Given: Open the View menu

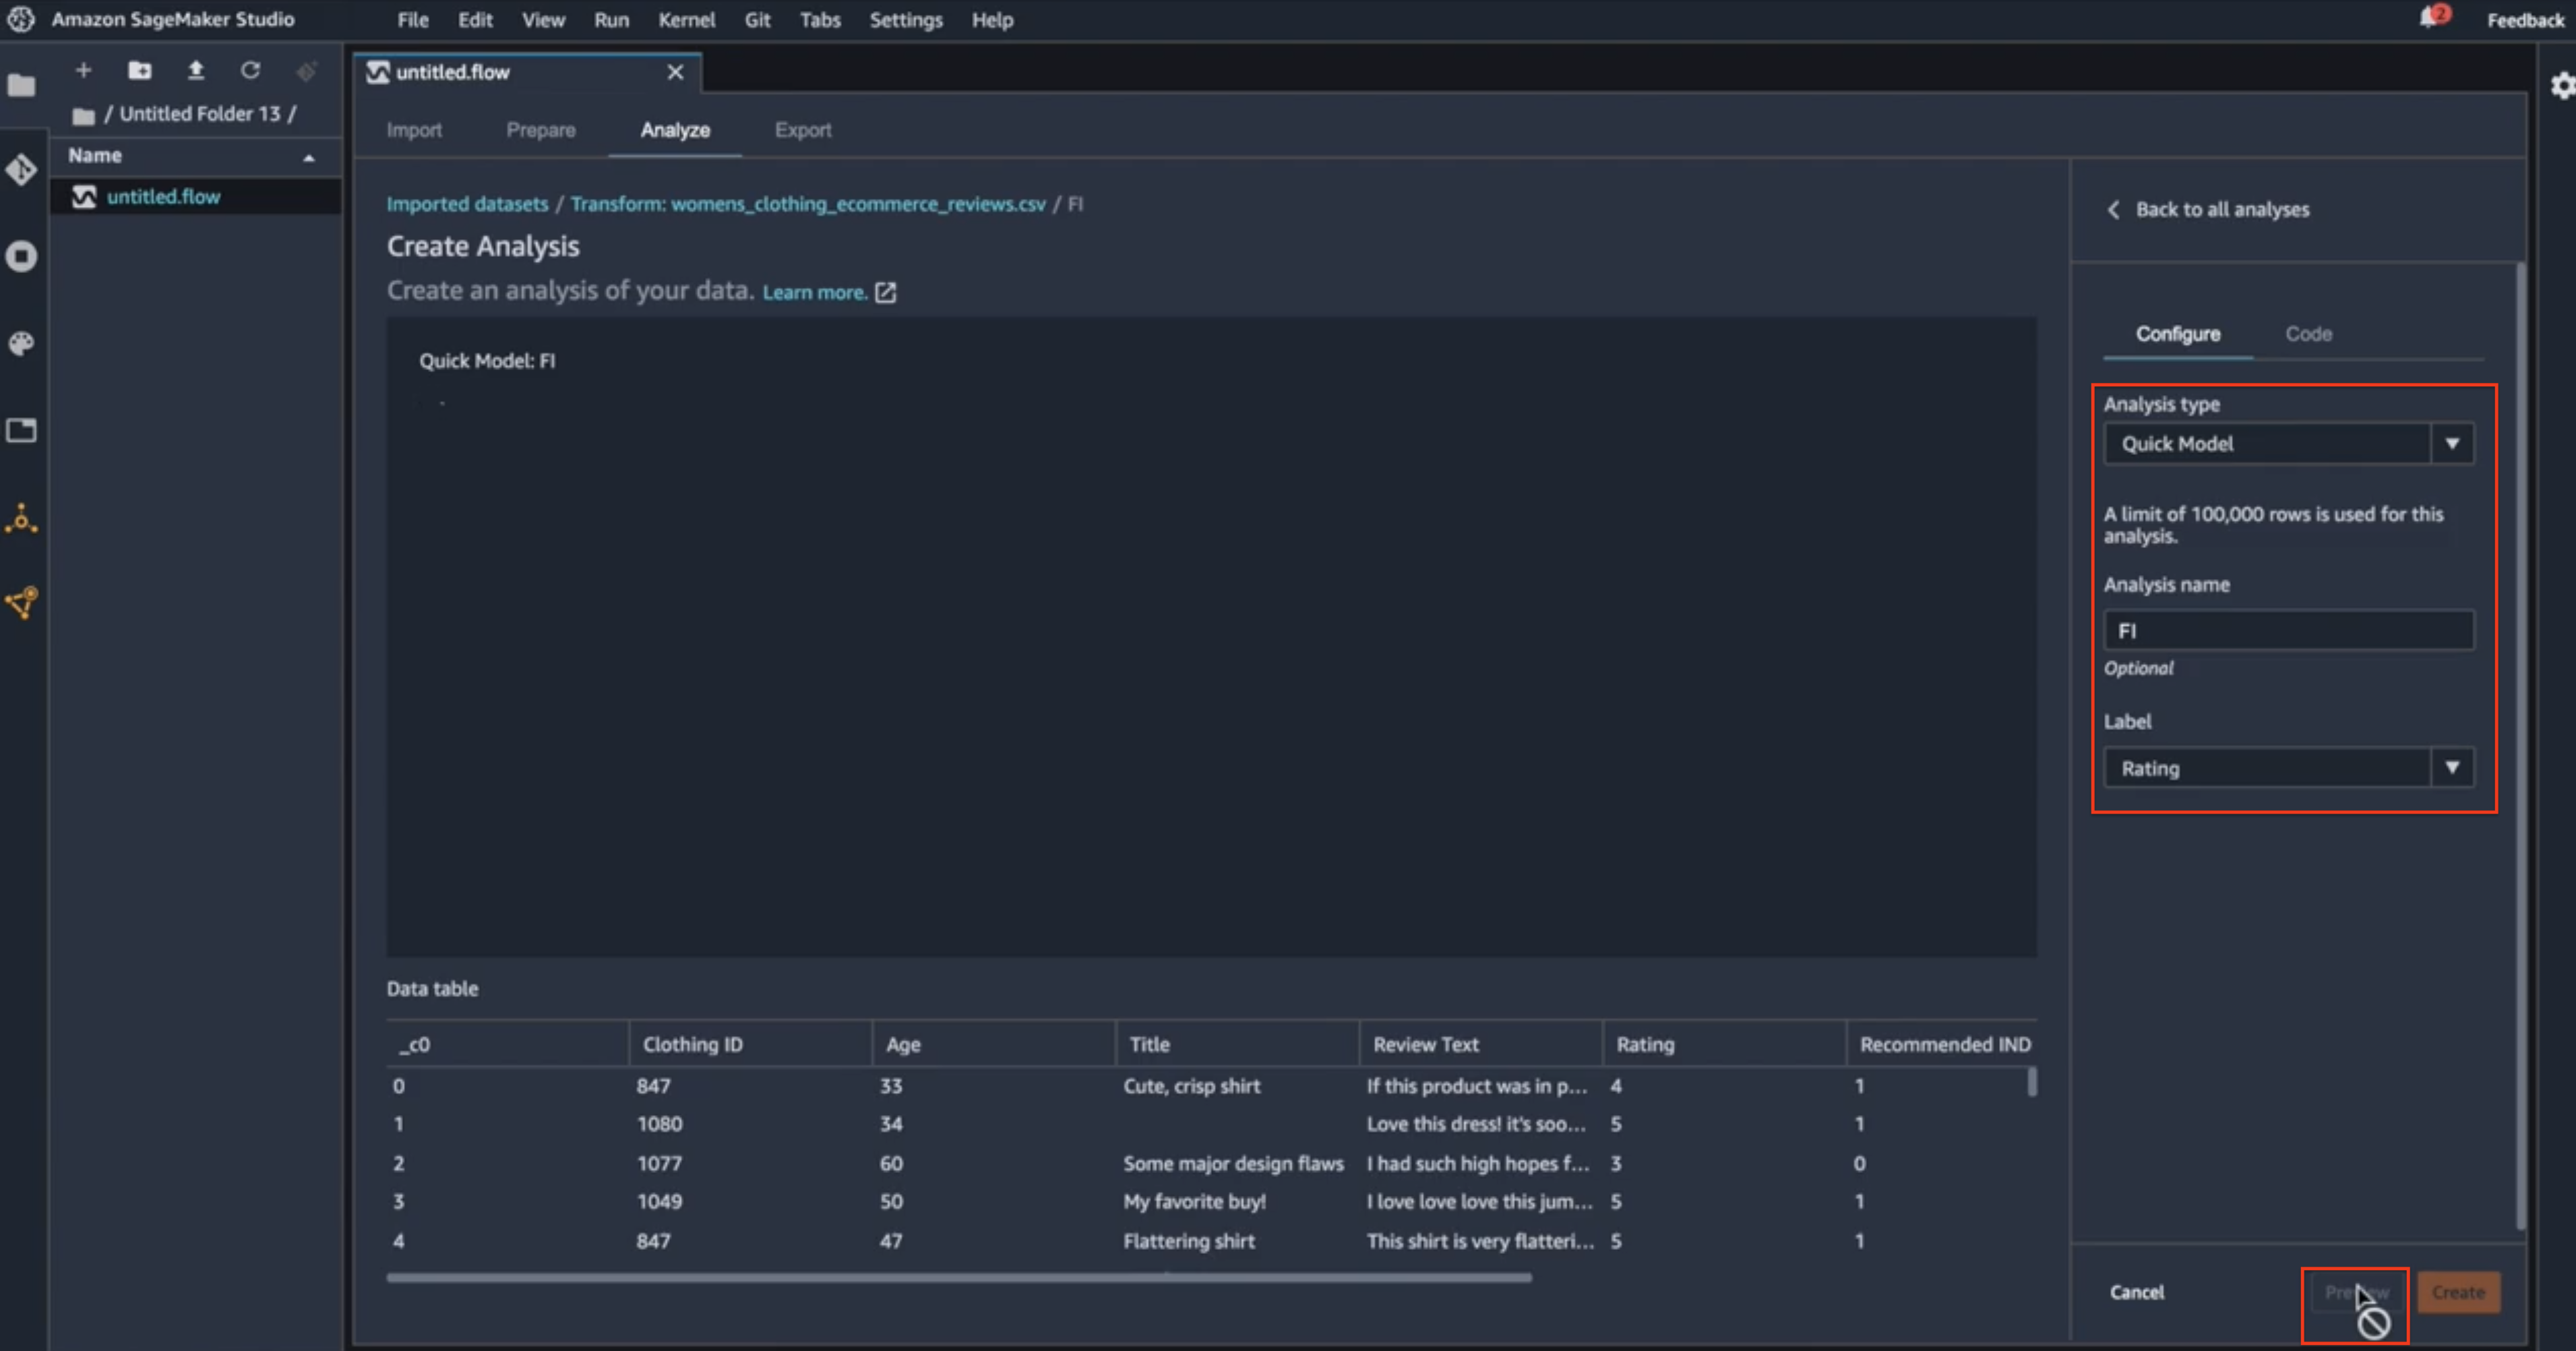Looking at the screenshot, I should click(543, 20).
